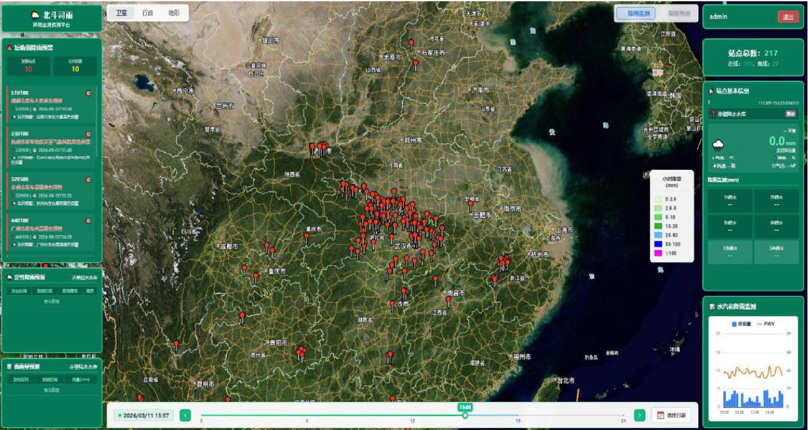Switch map to 卫星 satellite view
Screen dimensions: 808x430
click(121, 13)
